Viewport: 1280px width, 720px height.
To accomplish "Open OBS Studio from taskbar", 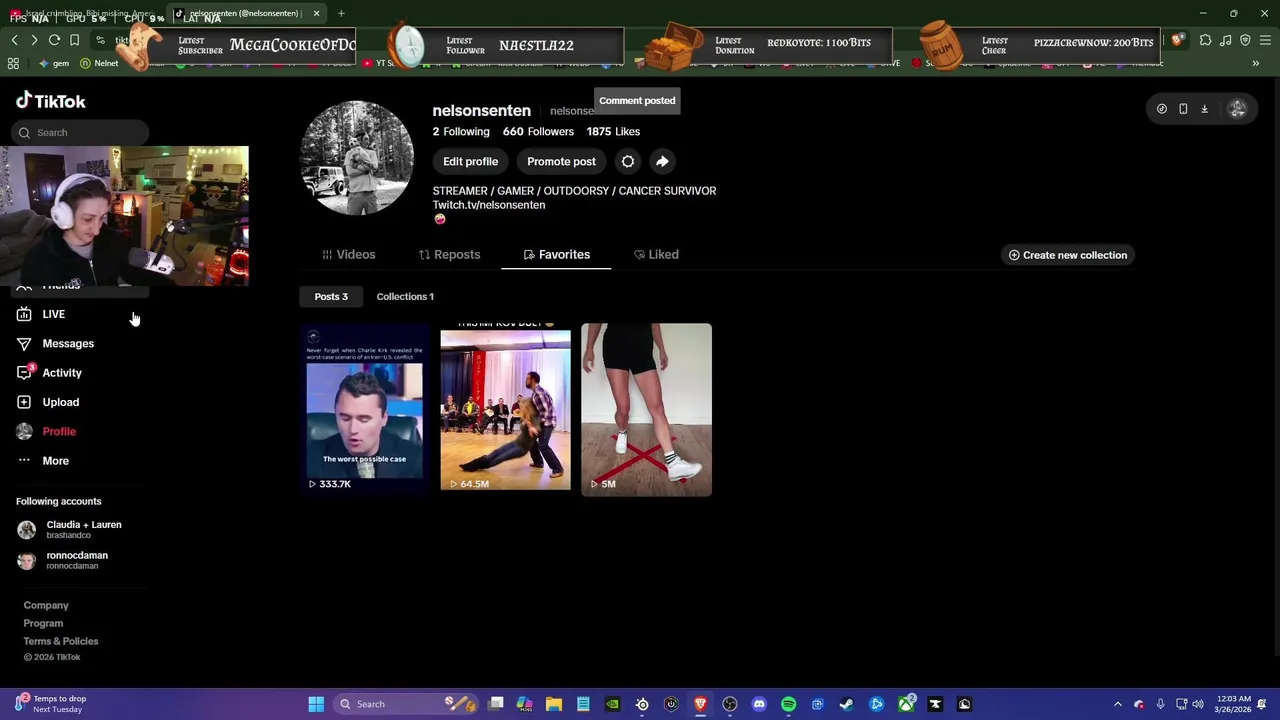I will pyautogui.click(x=730, y=704).
